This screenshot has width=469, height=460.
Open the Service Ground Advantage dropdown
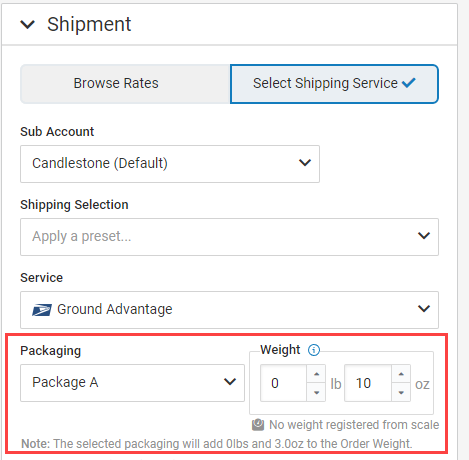[x=229, y=310]
